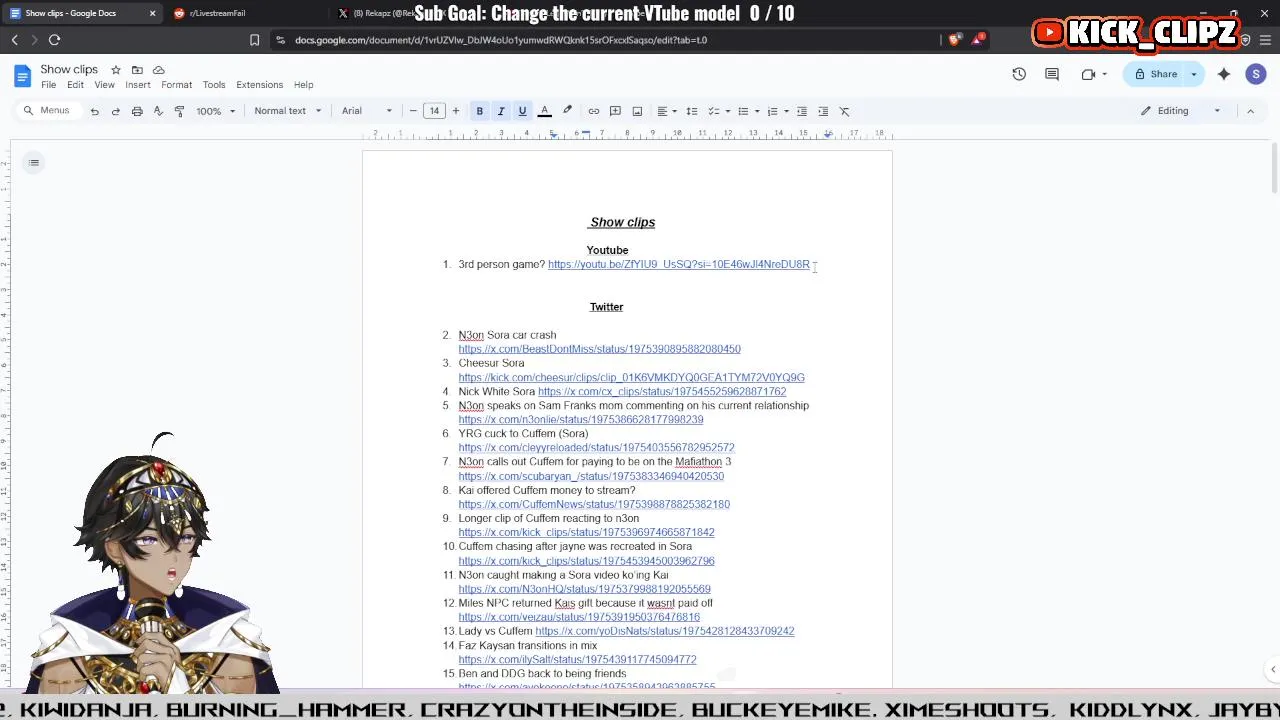This screenshot has height=720, width=1280.
Task: Insert a link using the chain icon
Action: [594, 111]
